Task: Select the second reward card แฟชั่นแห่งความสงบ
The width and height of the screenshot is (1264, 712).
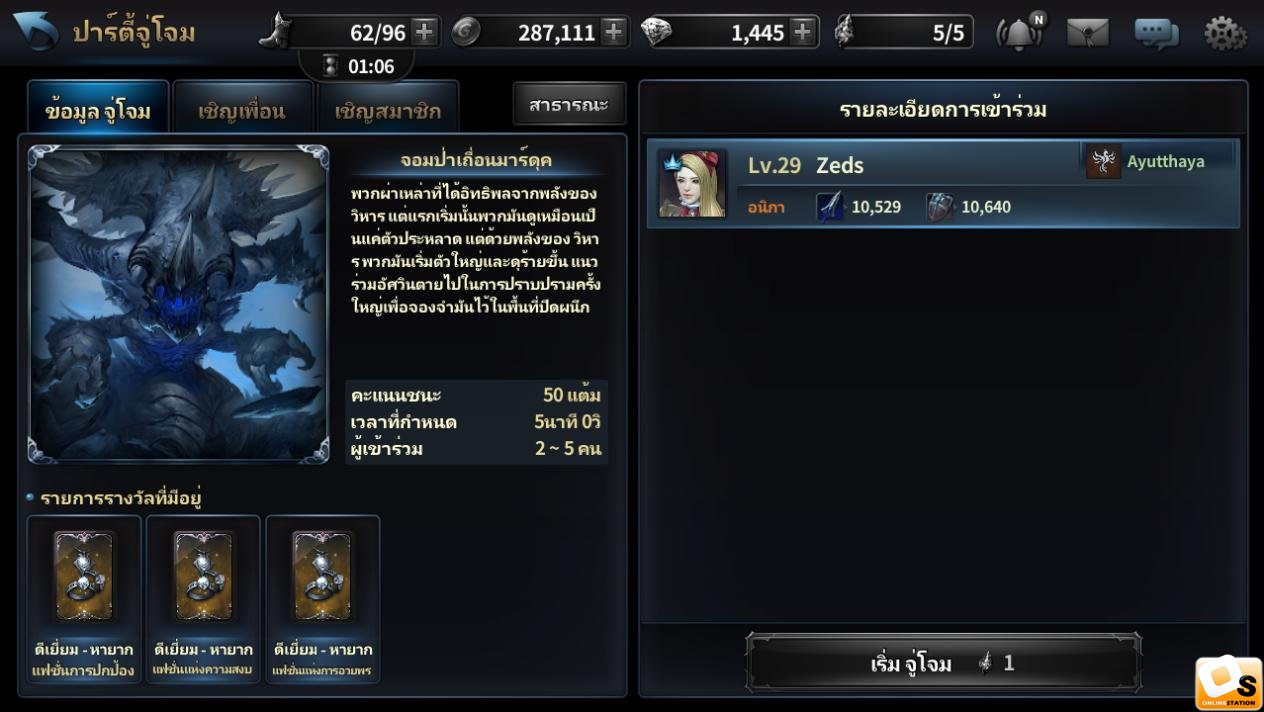Action: point(203,599)
